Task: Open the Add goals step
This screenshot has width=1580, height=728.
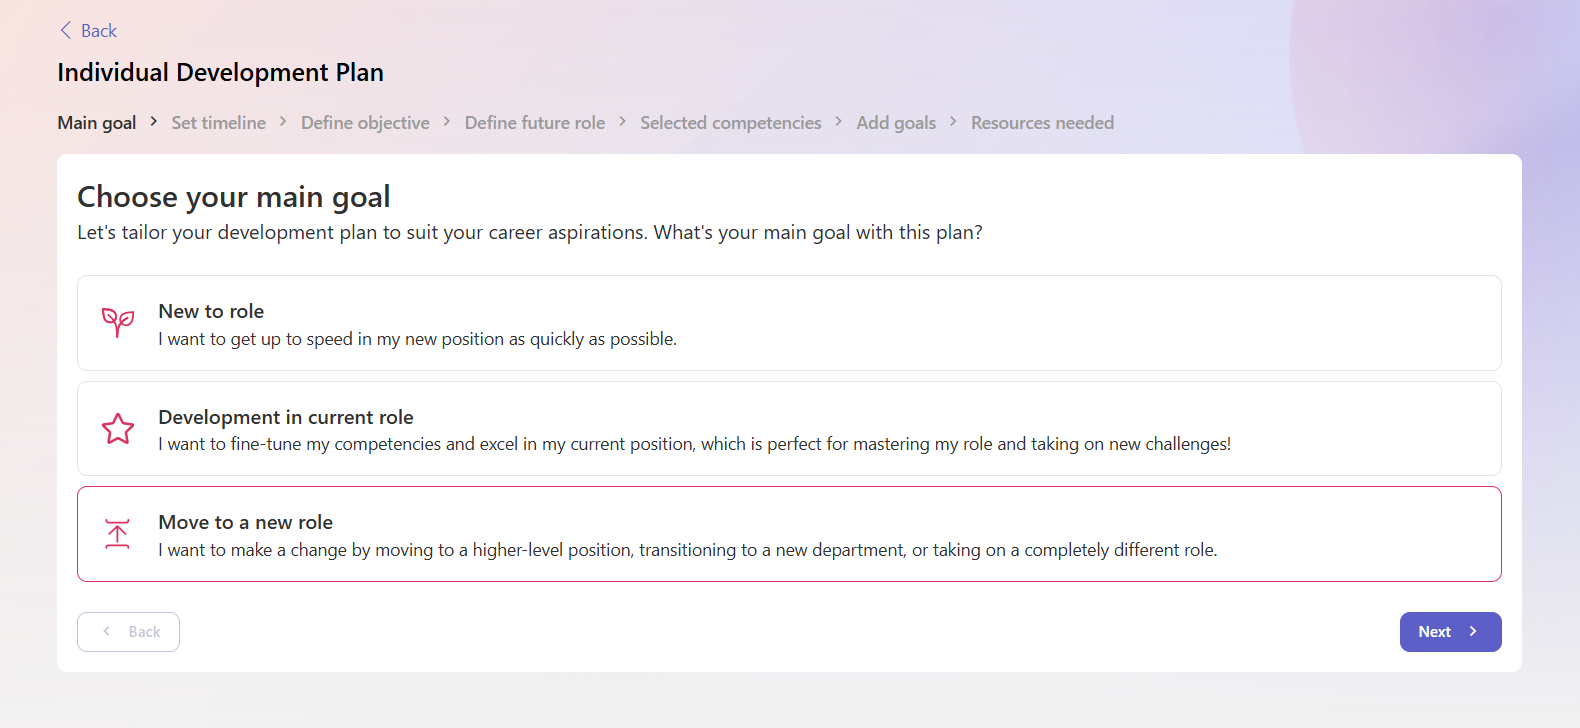Action: [896, 123]
